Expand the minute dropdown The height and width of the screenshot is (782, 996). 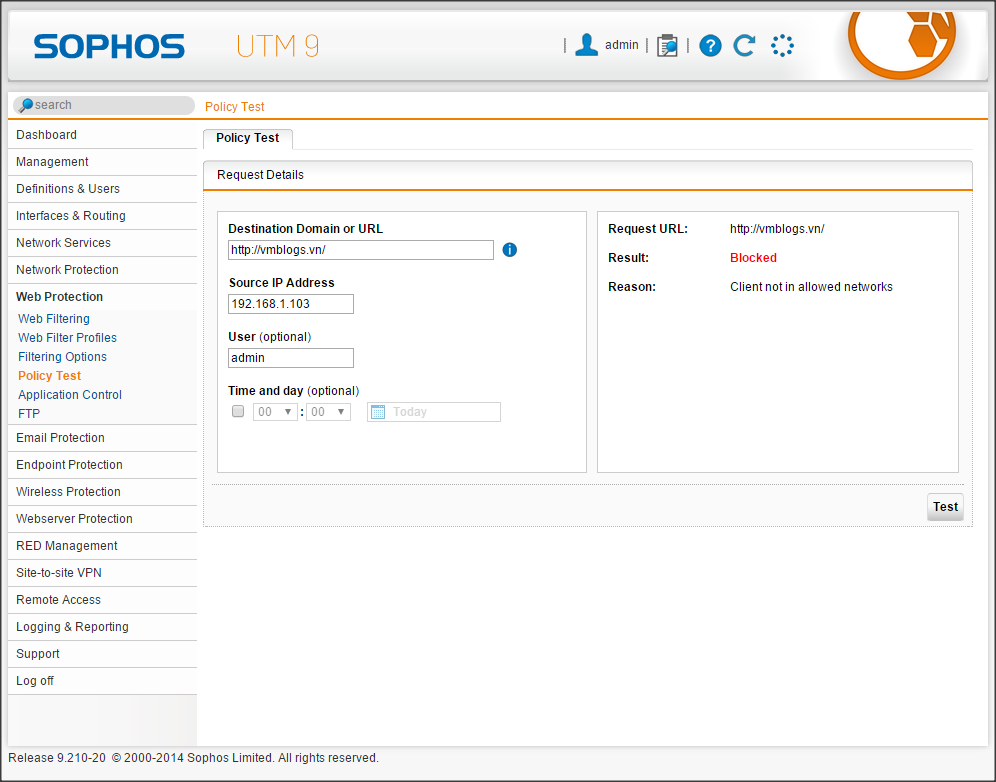coord(328,412)
